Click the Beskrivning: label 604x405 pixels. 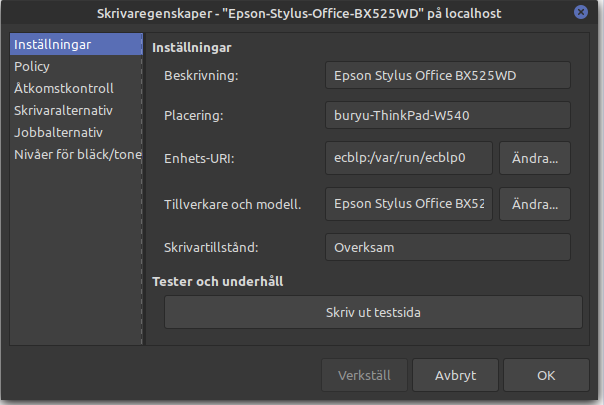201,76
